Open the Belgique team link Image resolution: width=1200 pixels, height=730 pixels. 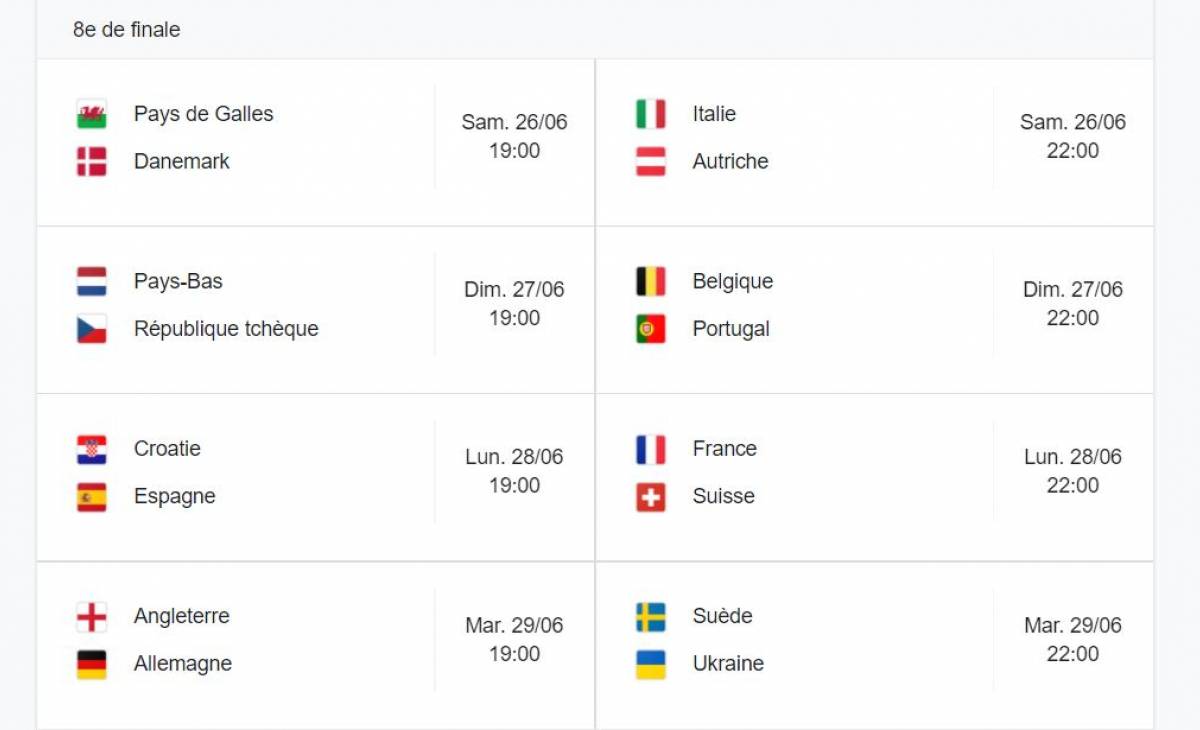point(733,281)
